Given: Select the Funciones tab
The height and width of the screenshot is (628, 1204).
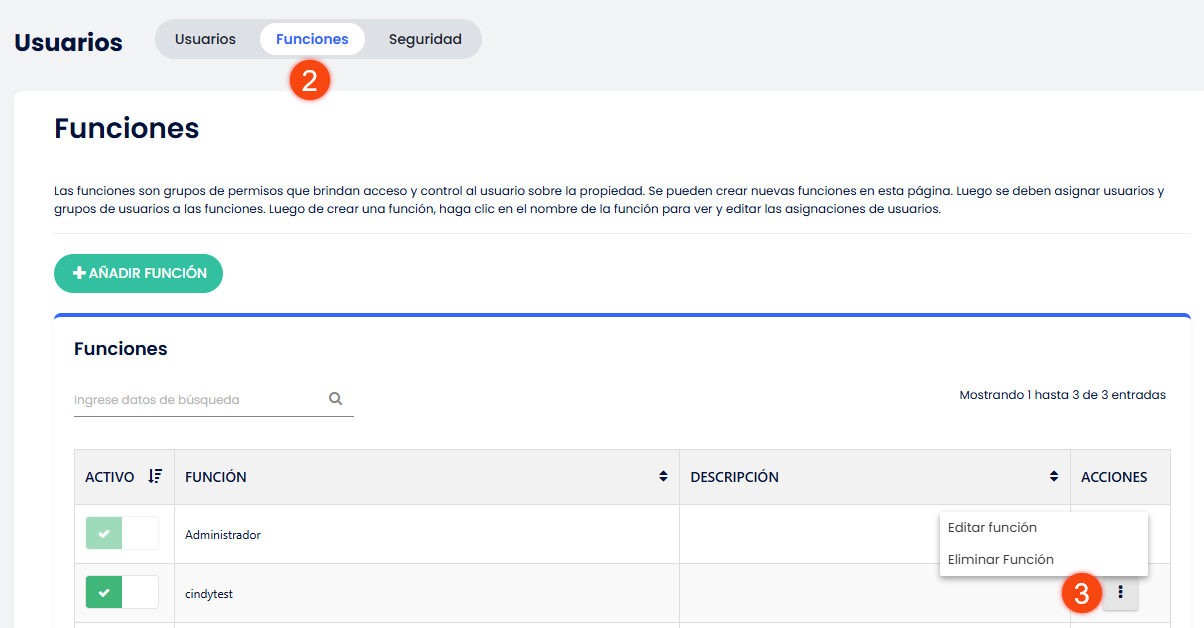Looking at the screenshot, I should (312, 39).
